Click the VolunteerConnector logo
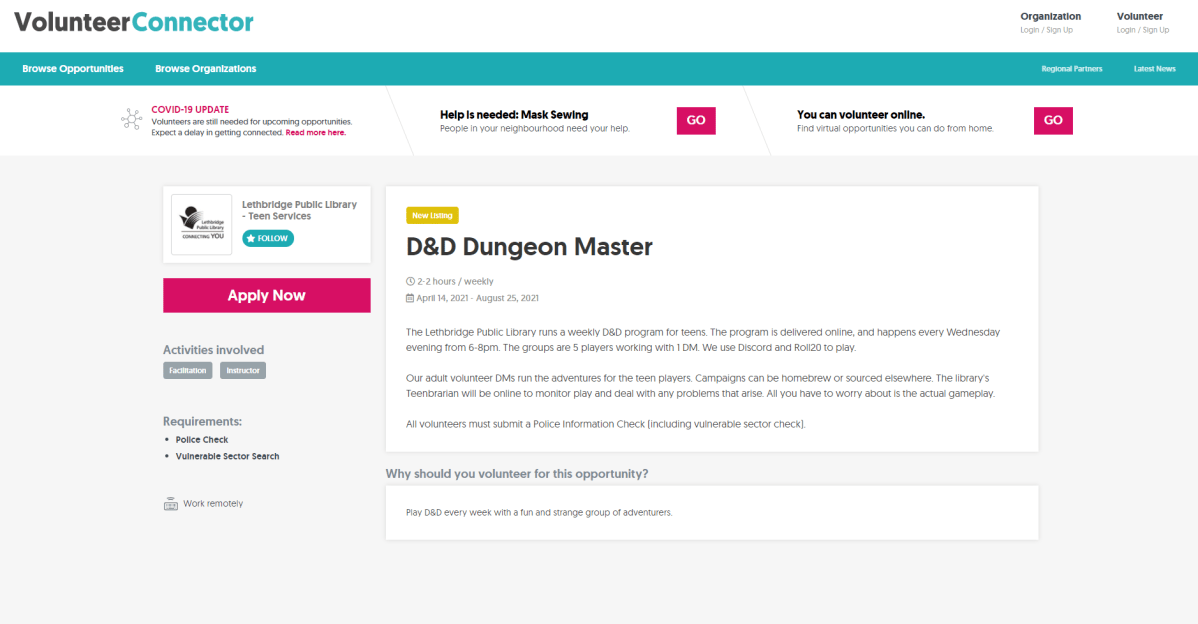Screen dimensions: 1198x624 [133, 20]
